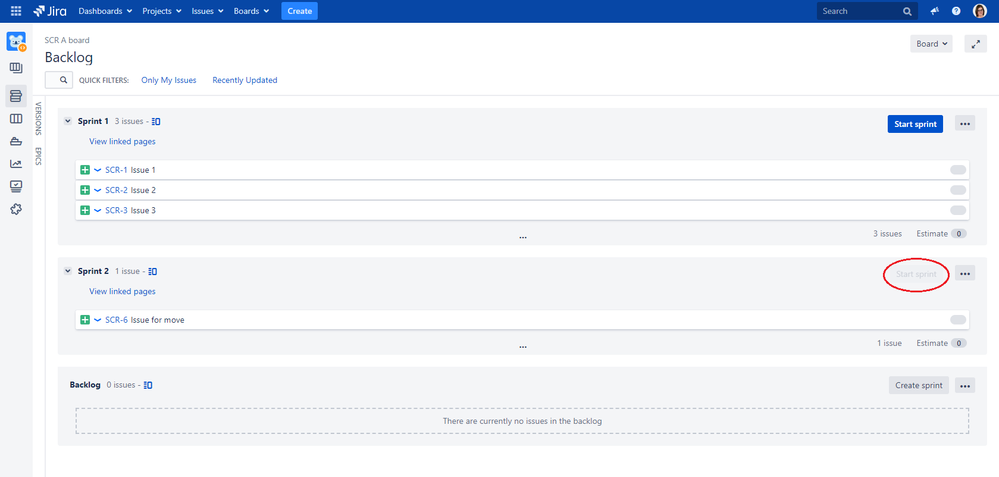Apply Recently Updated quick filter
This screenshot has height=477, width=999.
[x=245, y=80]
